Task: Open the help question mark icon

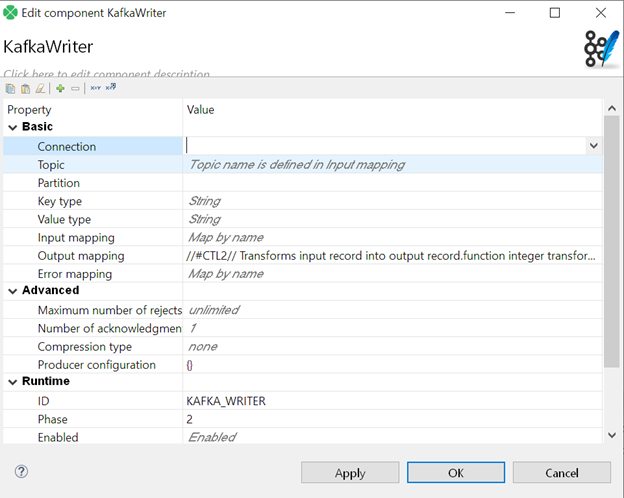Action: (21, 471)
